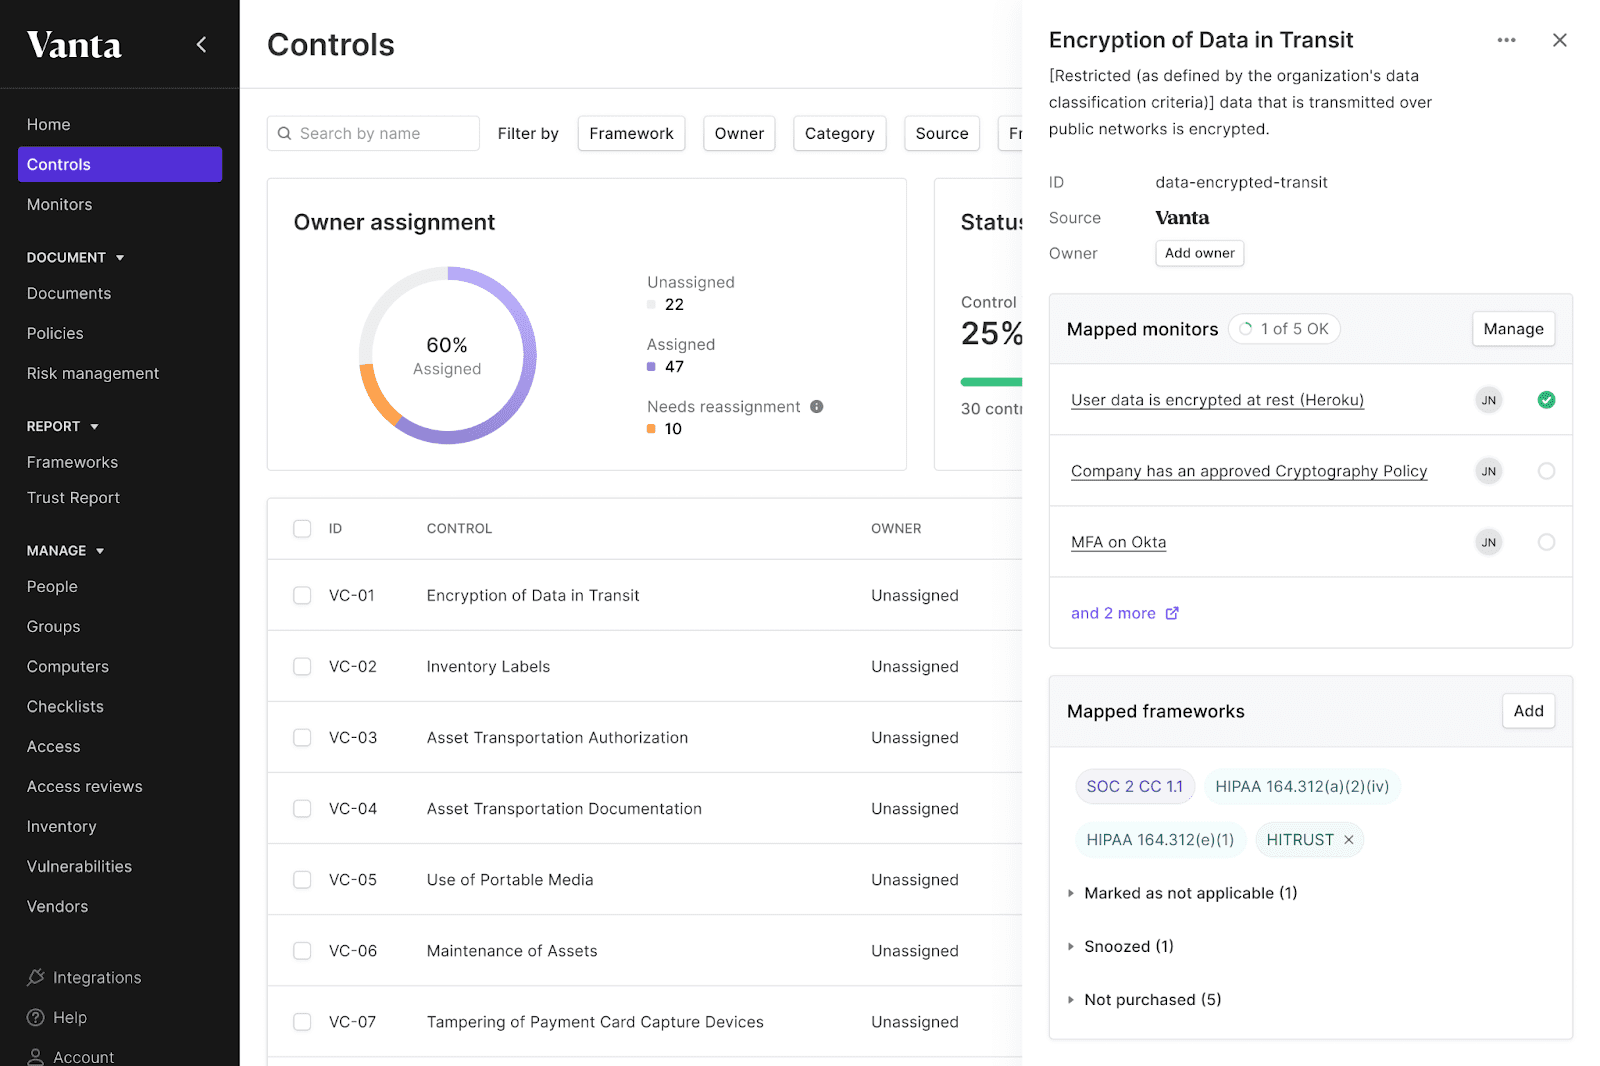This screenshot has width=1600, height=1066.
Task: Open the User data is encrypted at rest link
Action: [1216, 399]
